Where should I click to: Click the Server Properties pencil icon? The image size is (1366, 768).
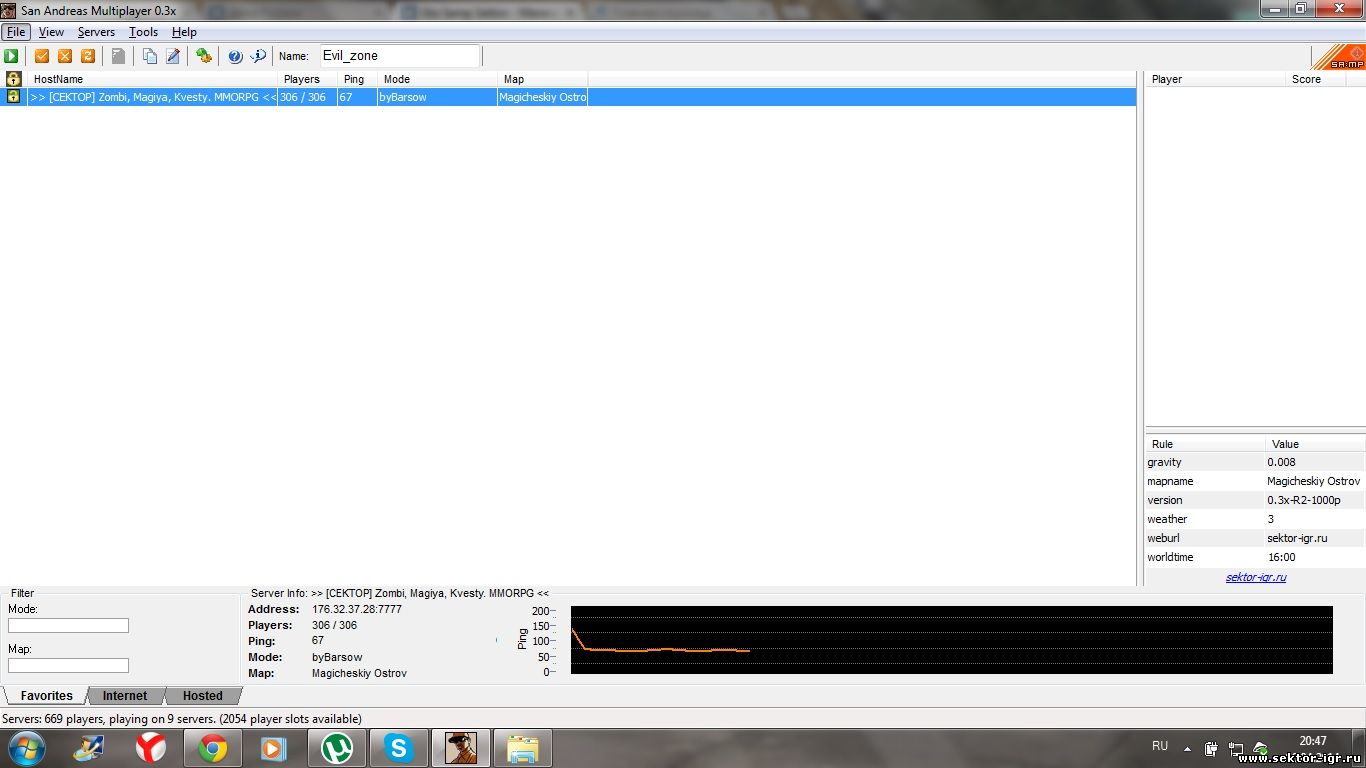[x=173, y=56]
